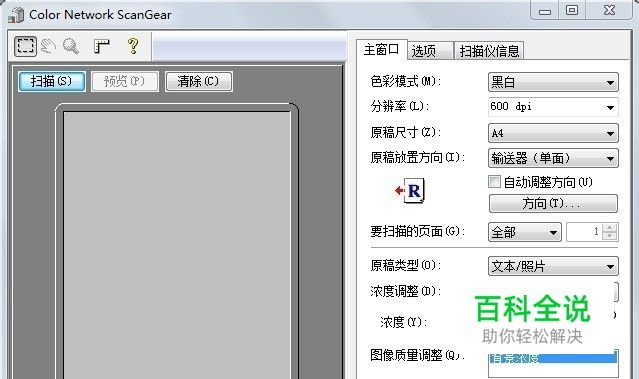
Task: Minimize the Color Network ScanGear window
Action: [x=545, y=11]
